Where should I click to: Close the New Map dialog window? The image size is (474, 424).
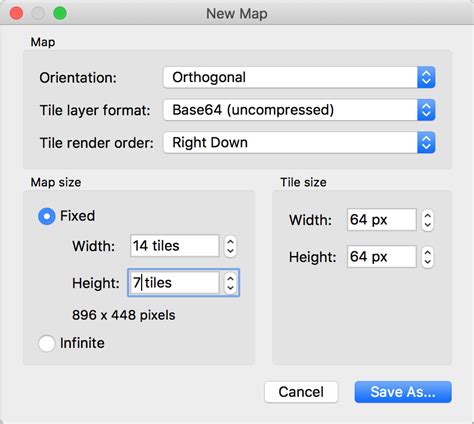click(16, 14)
